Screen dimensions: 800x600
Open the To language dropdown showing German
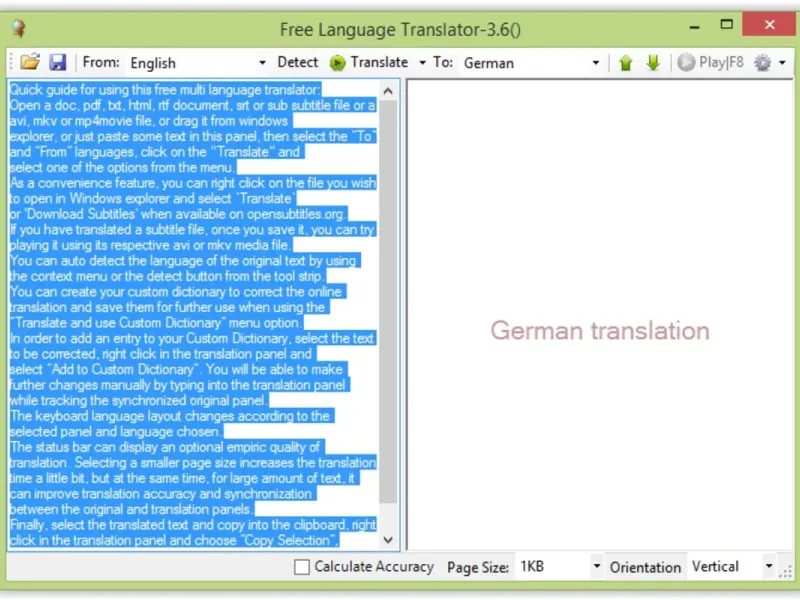coord(532,63)
